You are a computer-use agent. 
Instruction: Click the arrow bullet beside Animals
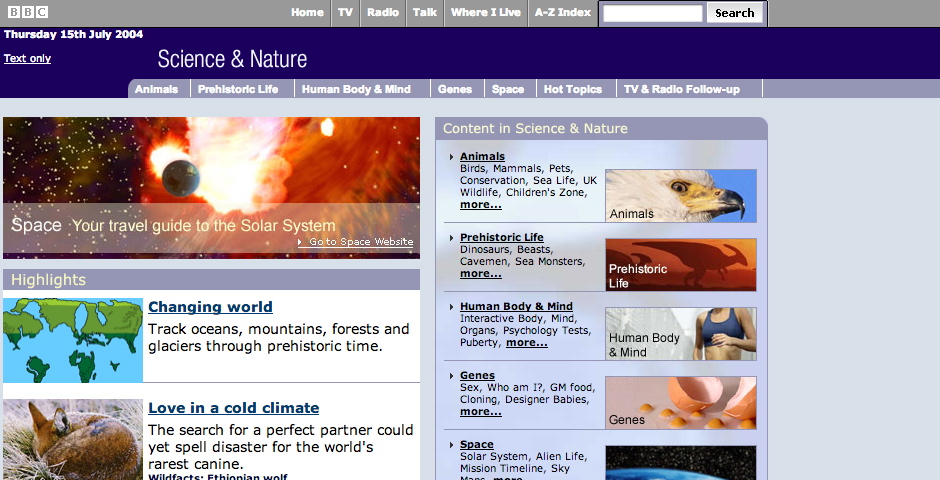point(451,157)
